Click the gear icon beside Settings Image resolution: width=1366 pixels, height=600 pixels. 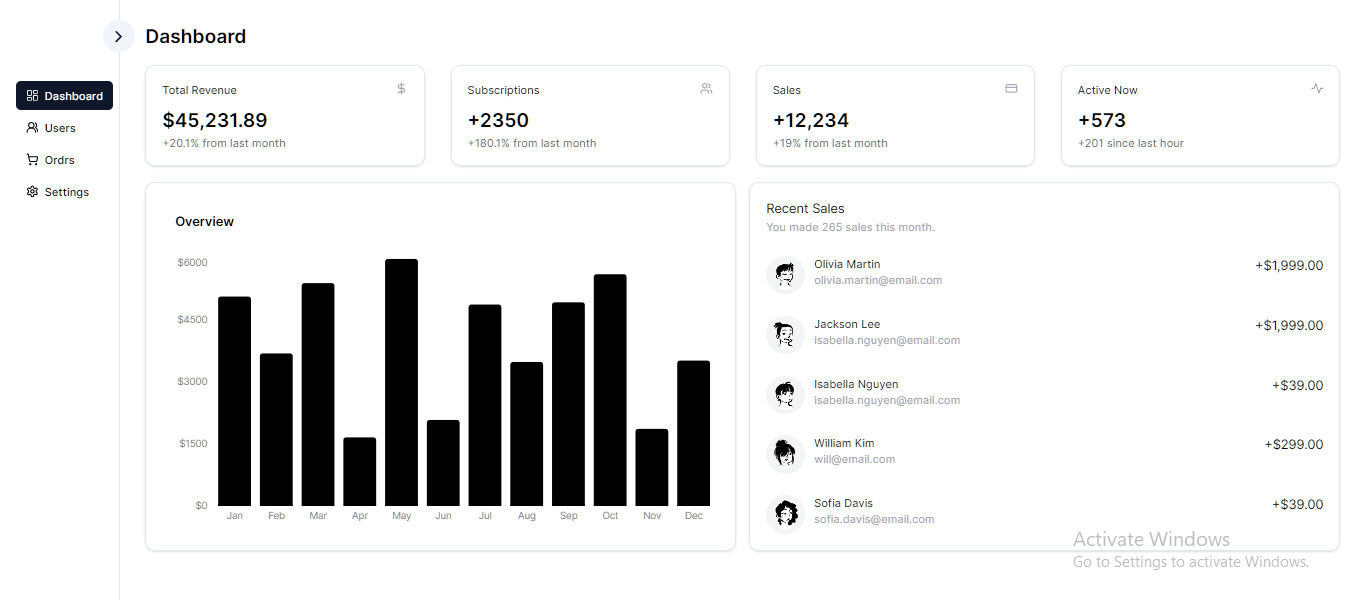[32, 192]
